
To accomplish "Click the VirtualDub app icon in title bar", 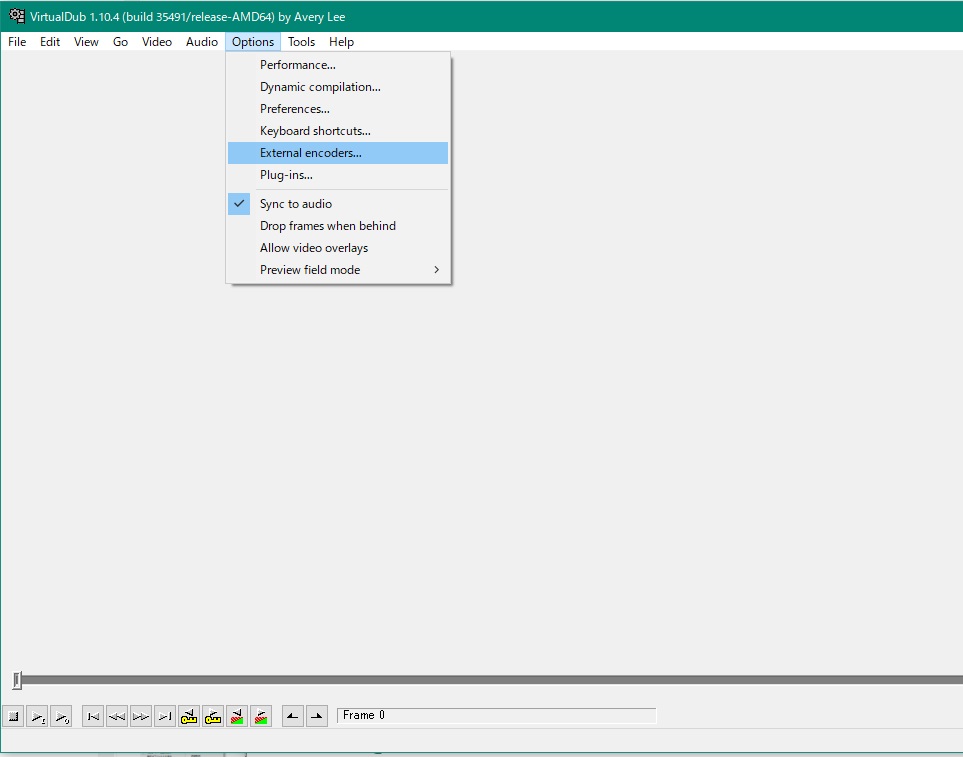I will click(x=17, y=16).
